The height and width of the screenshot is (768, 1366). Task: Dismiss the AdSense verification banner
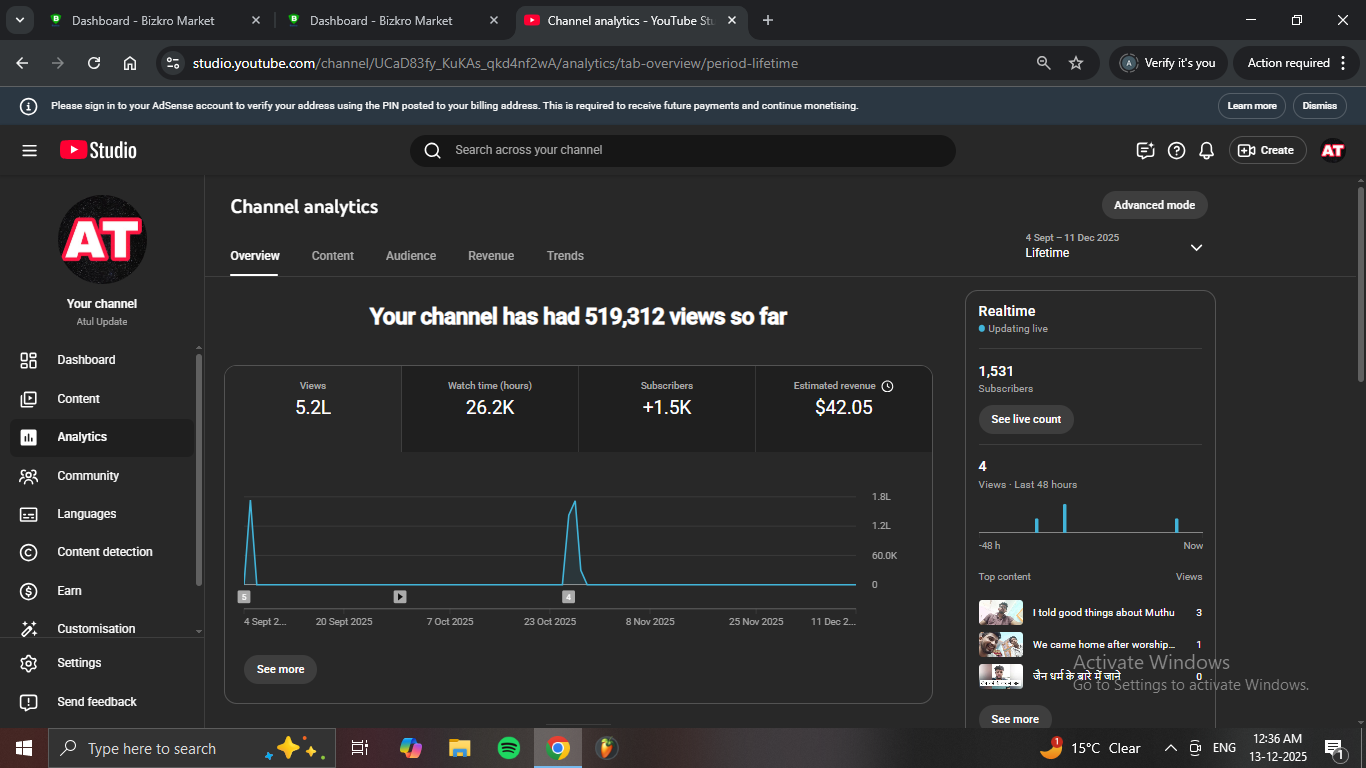pyautogui.click(x=1319, y=106)
